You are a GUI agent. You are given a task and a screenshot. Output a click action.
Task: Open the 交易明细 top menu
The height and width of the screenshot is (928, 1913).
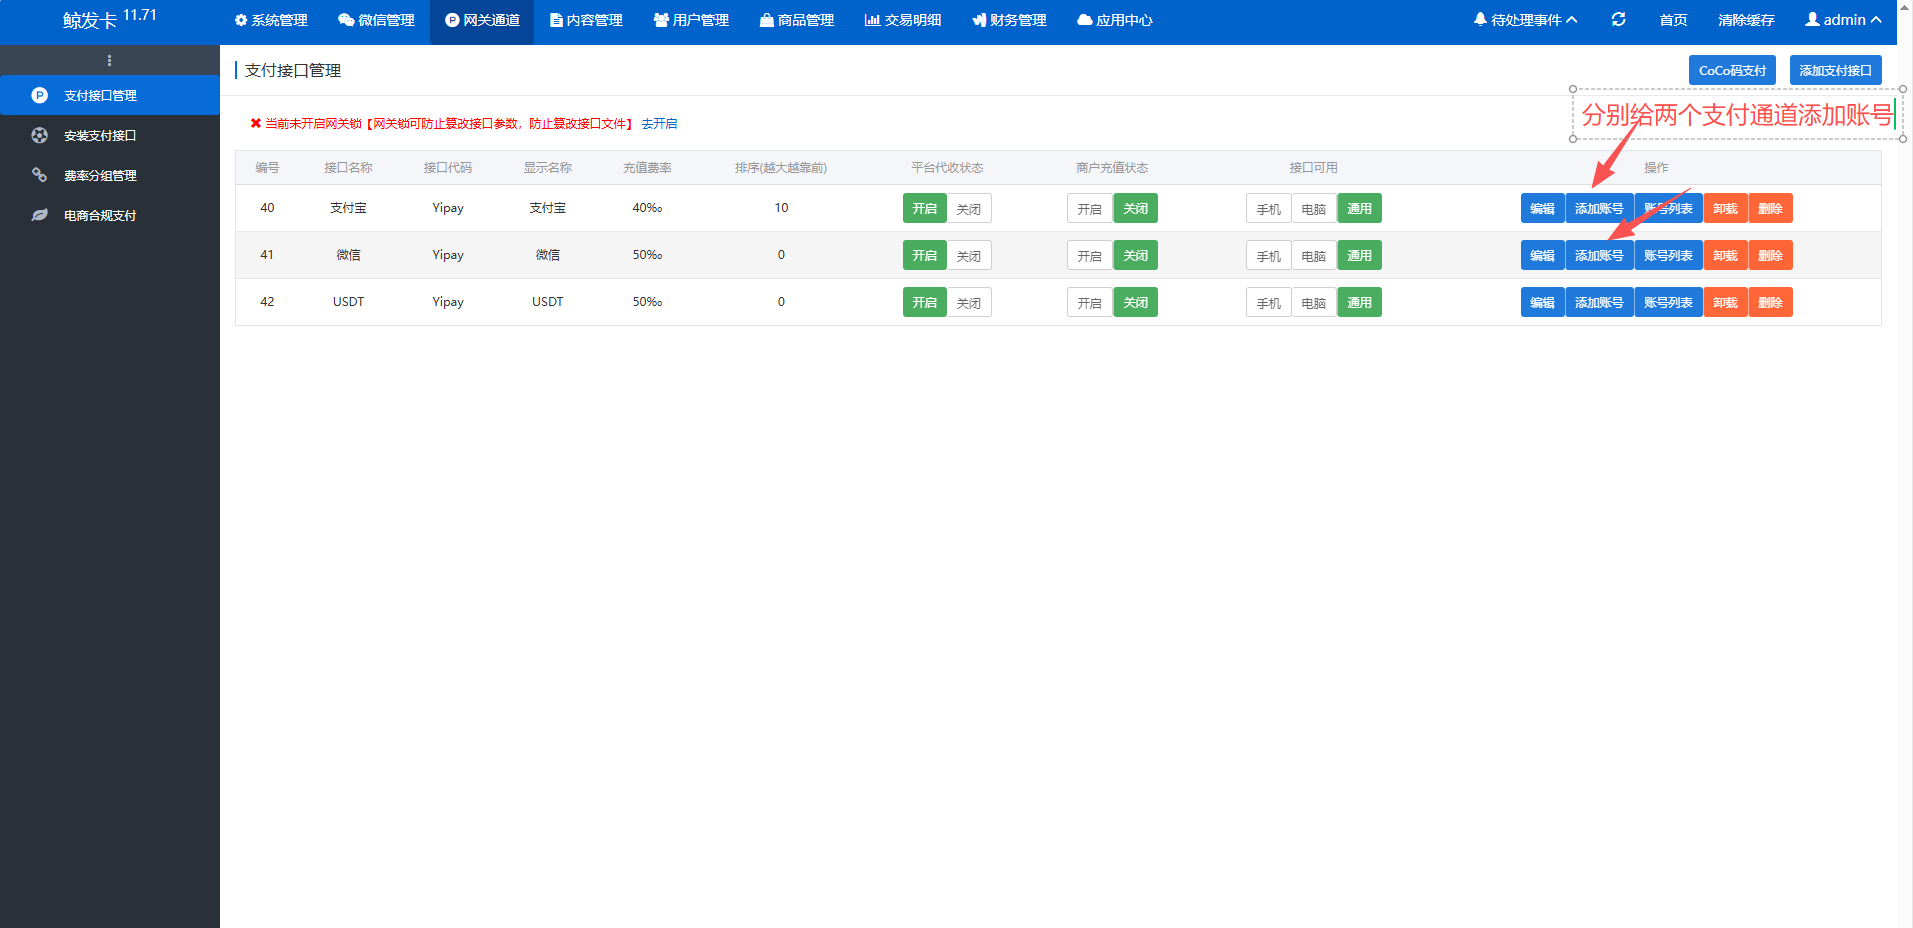[x=903, y=20]
